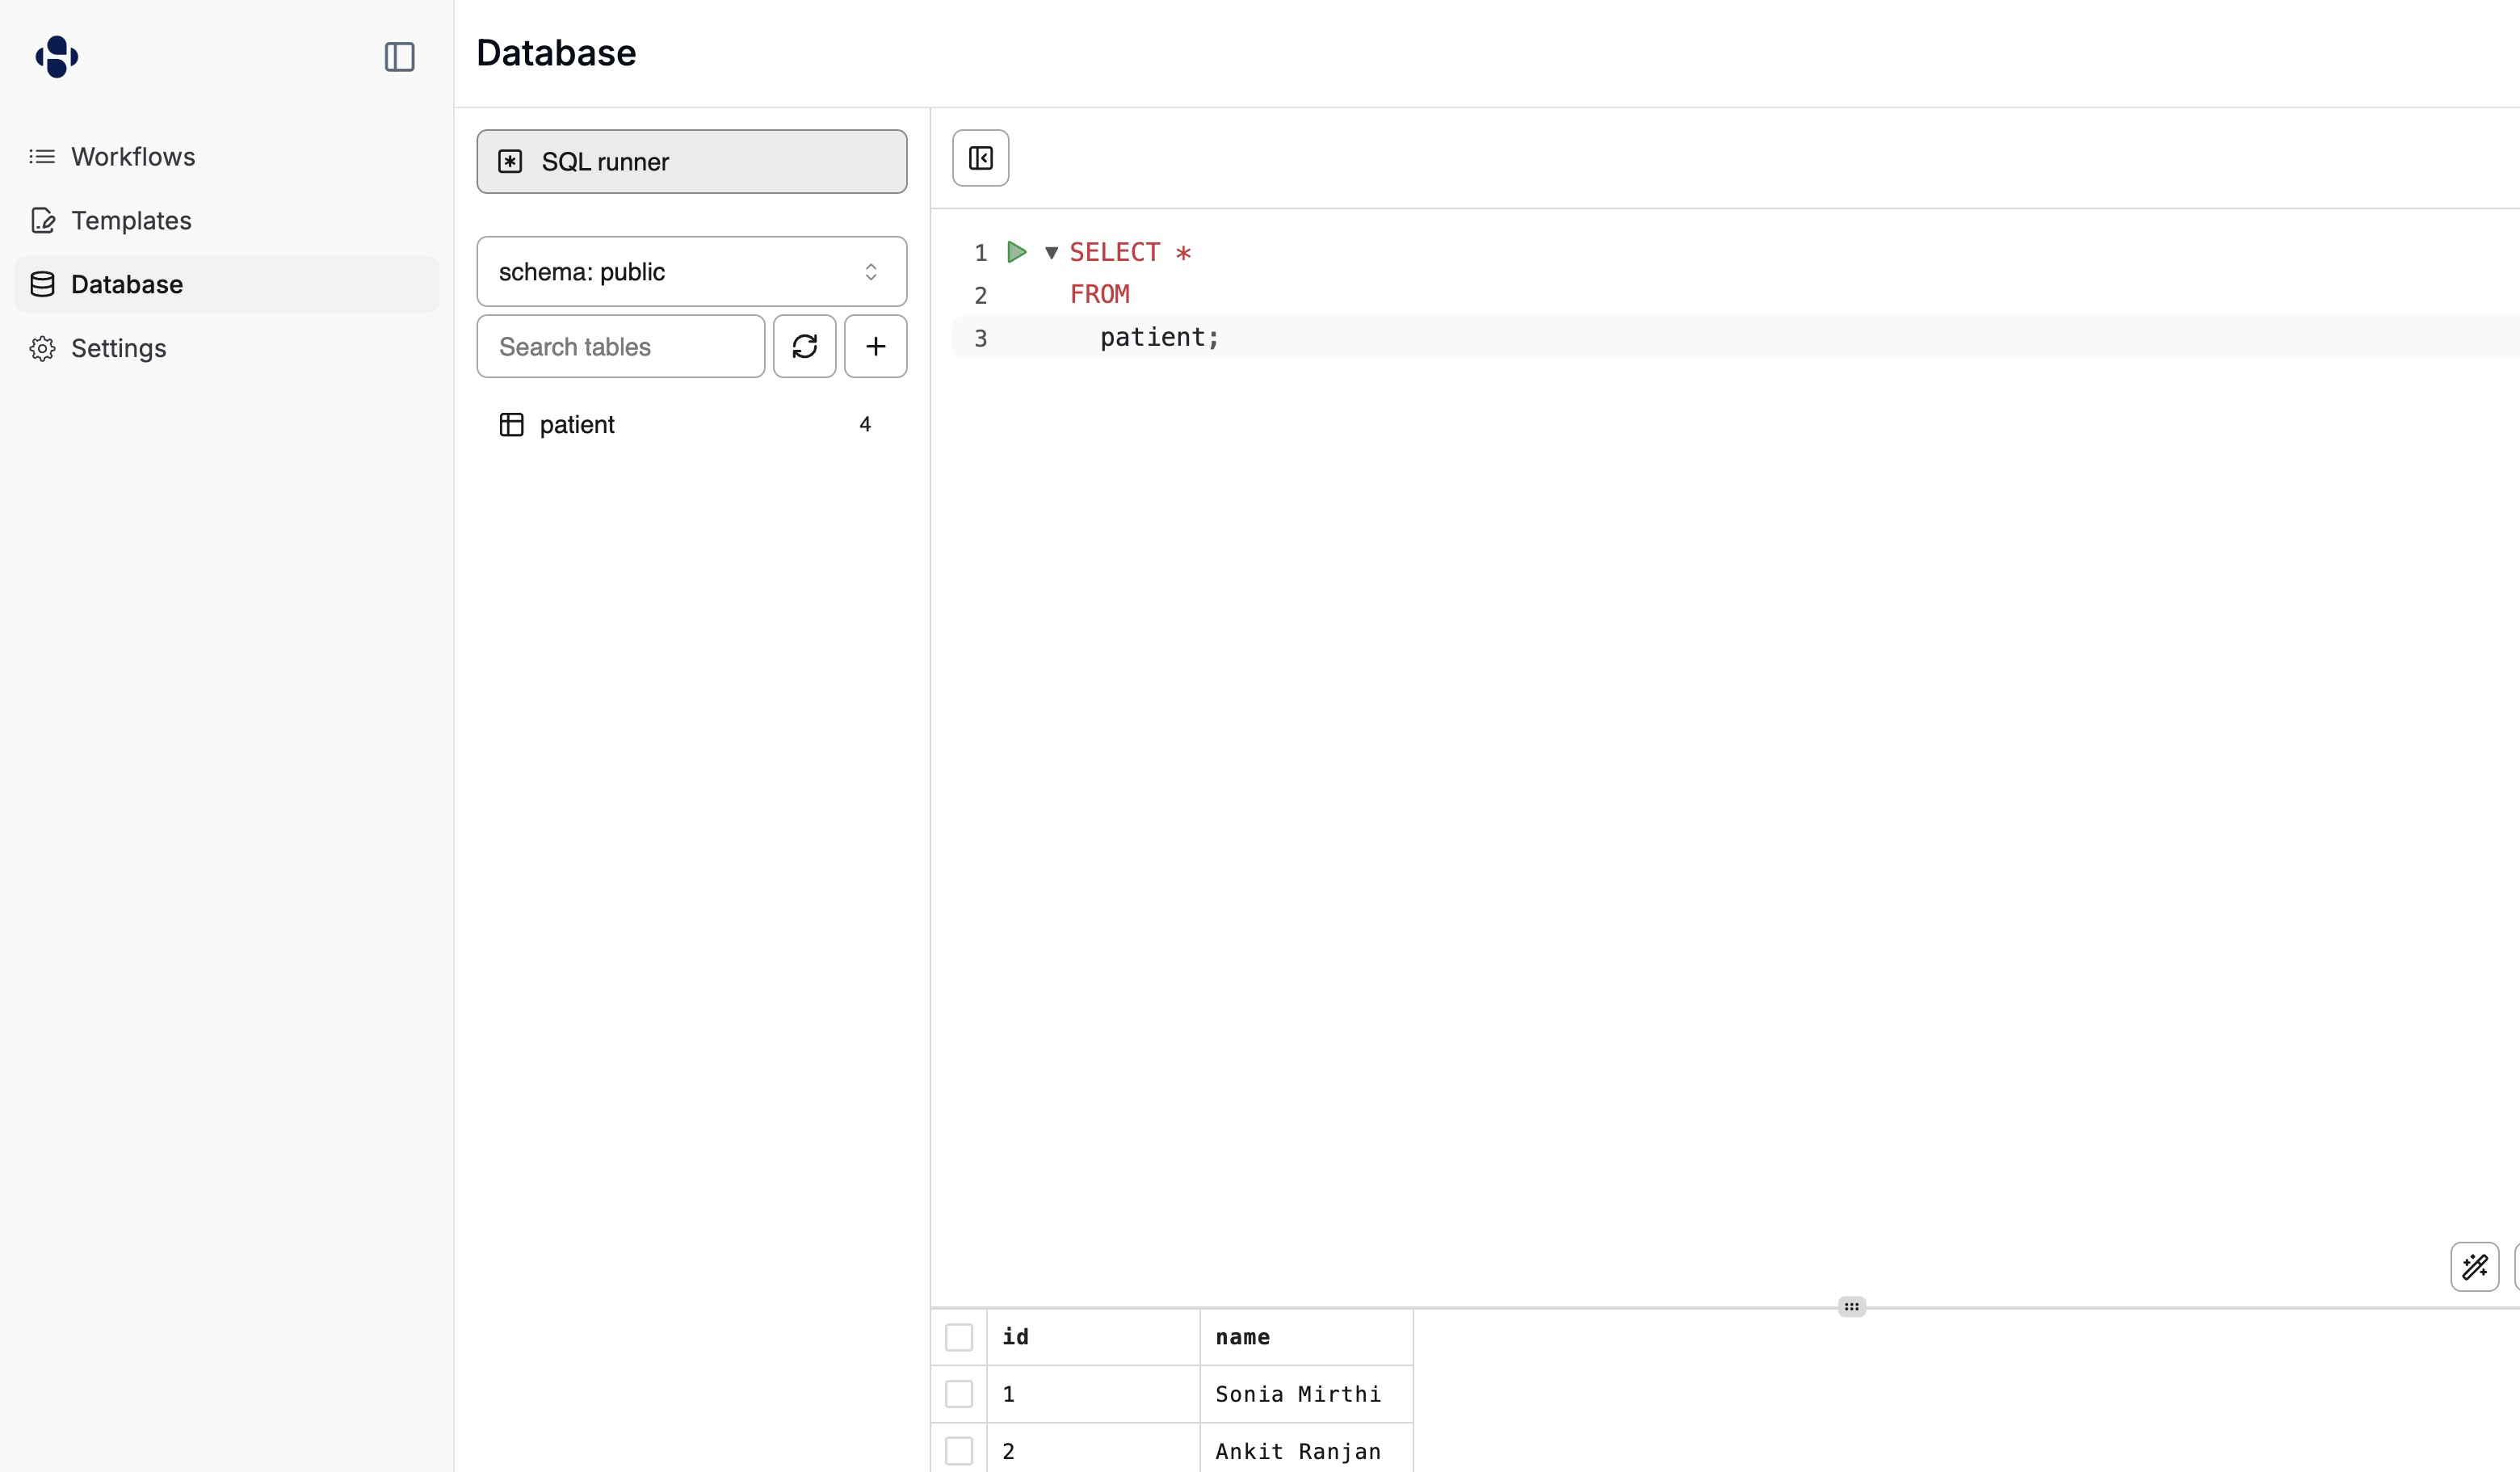2520x1472 pixels.
Task: Select the Database sidebar item
Action: pos(127,285)
